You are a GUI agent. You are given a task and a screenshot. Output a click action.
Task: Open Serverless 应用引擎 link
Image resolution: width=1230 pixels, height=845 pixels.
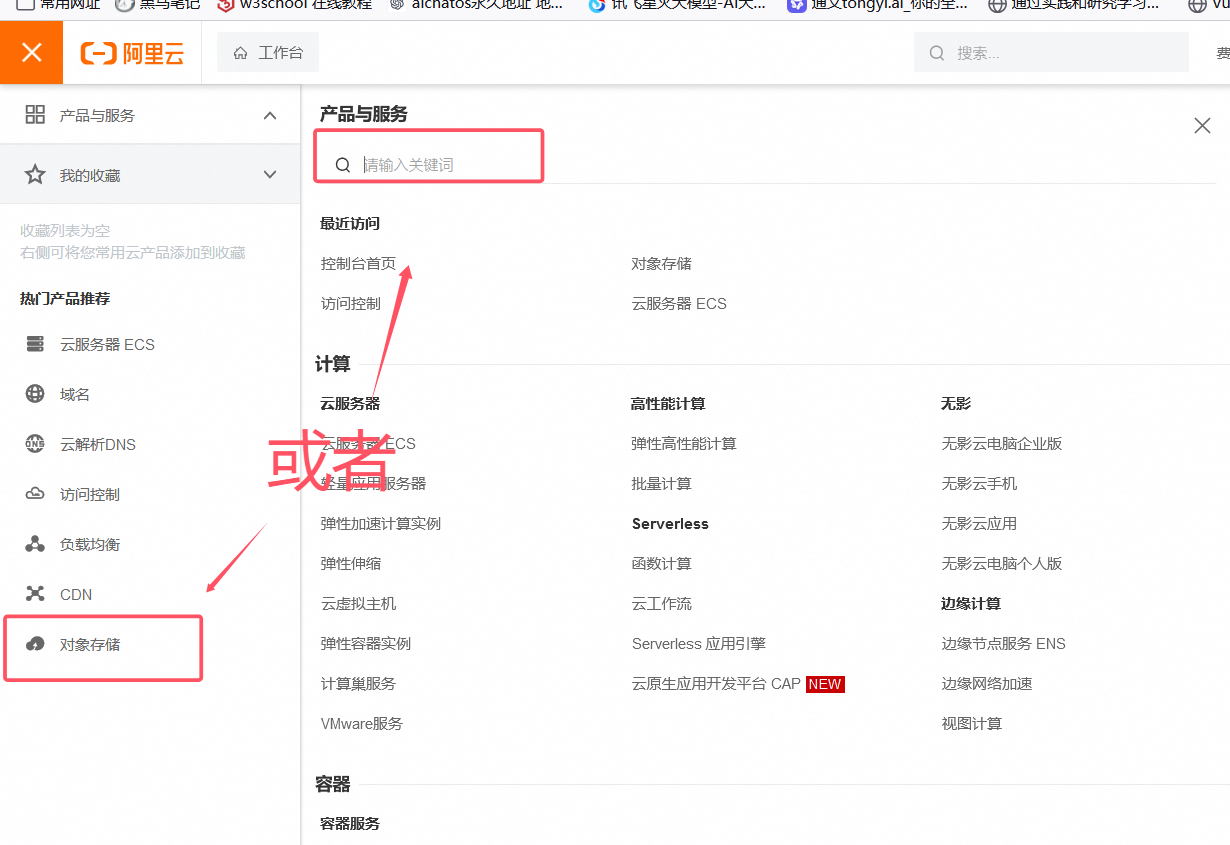point(698,644)
